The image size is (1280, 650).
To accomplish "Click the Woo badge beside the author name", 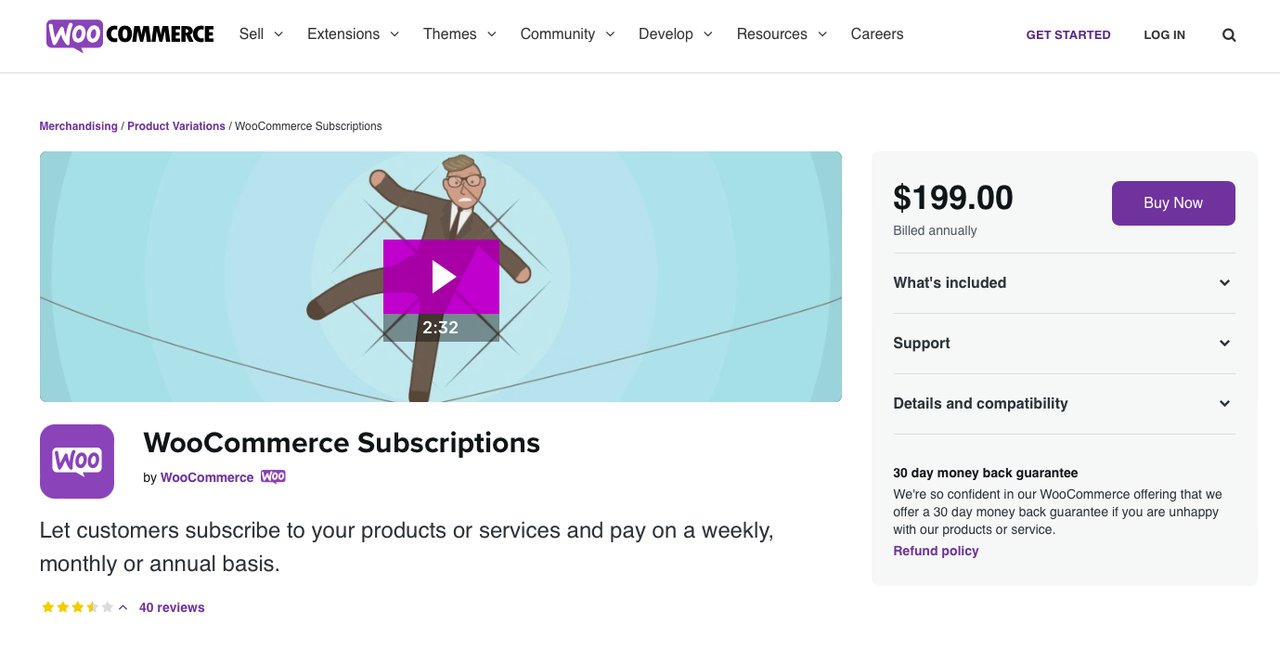I will (273, 477).
